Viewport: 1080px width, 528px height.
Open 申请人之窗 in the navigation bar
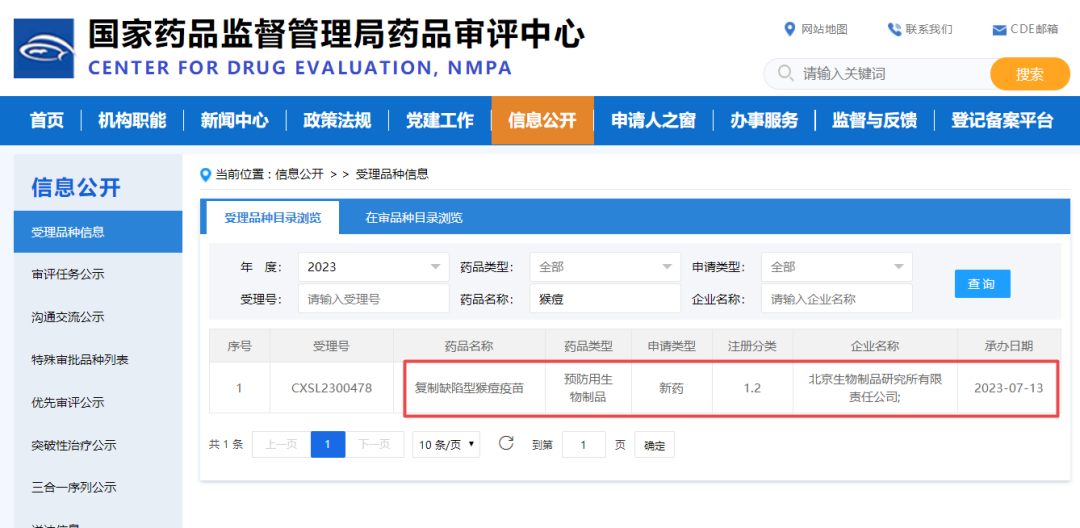[653, 121]
